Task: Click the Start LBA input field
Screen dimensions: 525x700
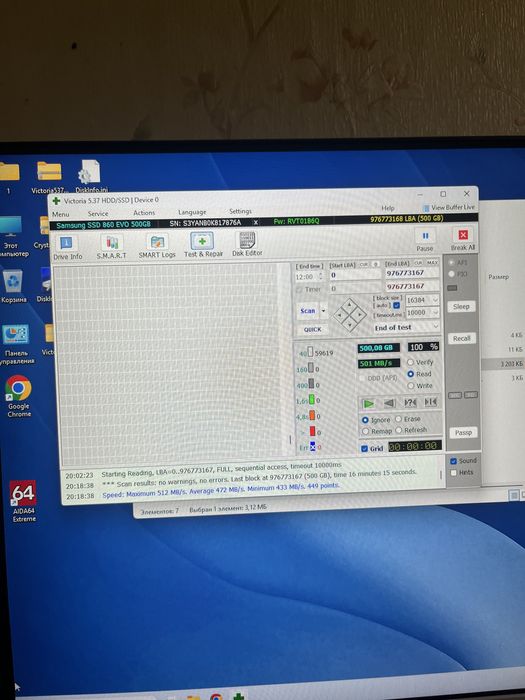Action: point(355,275)
